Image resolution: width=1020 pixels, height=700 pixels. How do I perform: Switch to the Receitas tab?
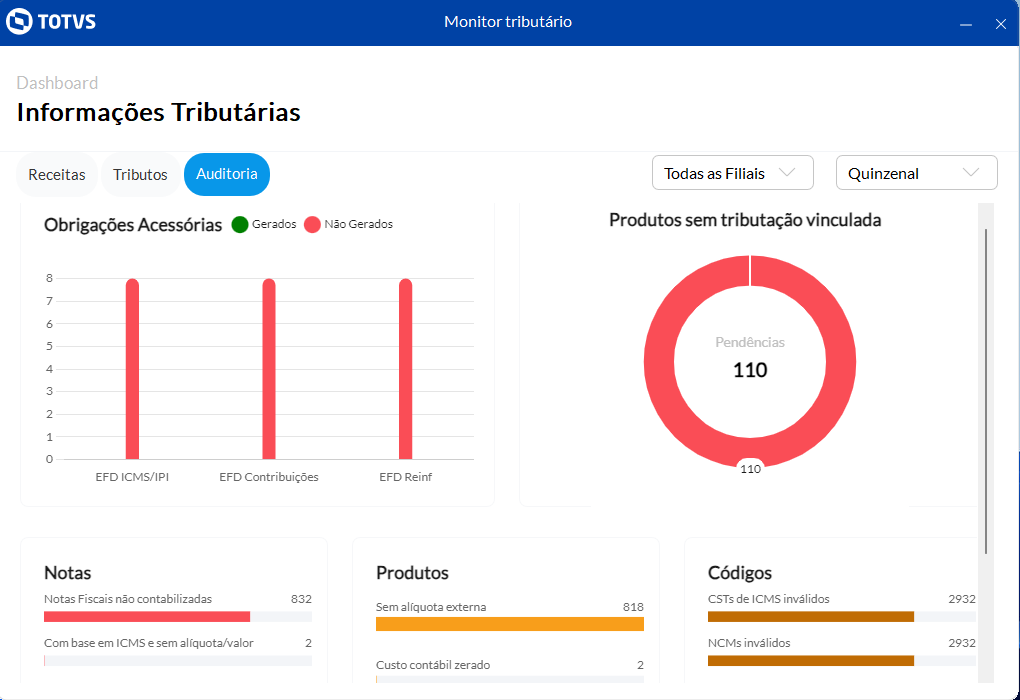(57, 174)
